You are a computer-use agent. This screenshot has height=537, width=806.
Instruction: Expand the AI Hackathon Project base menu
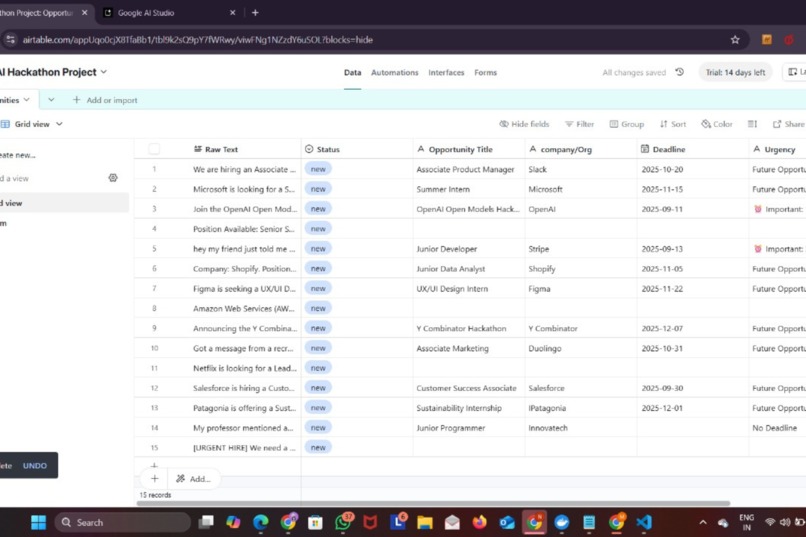tap(104, 72)
